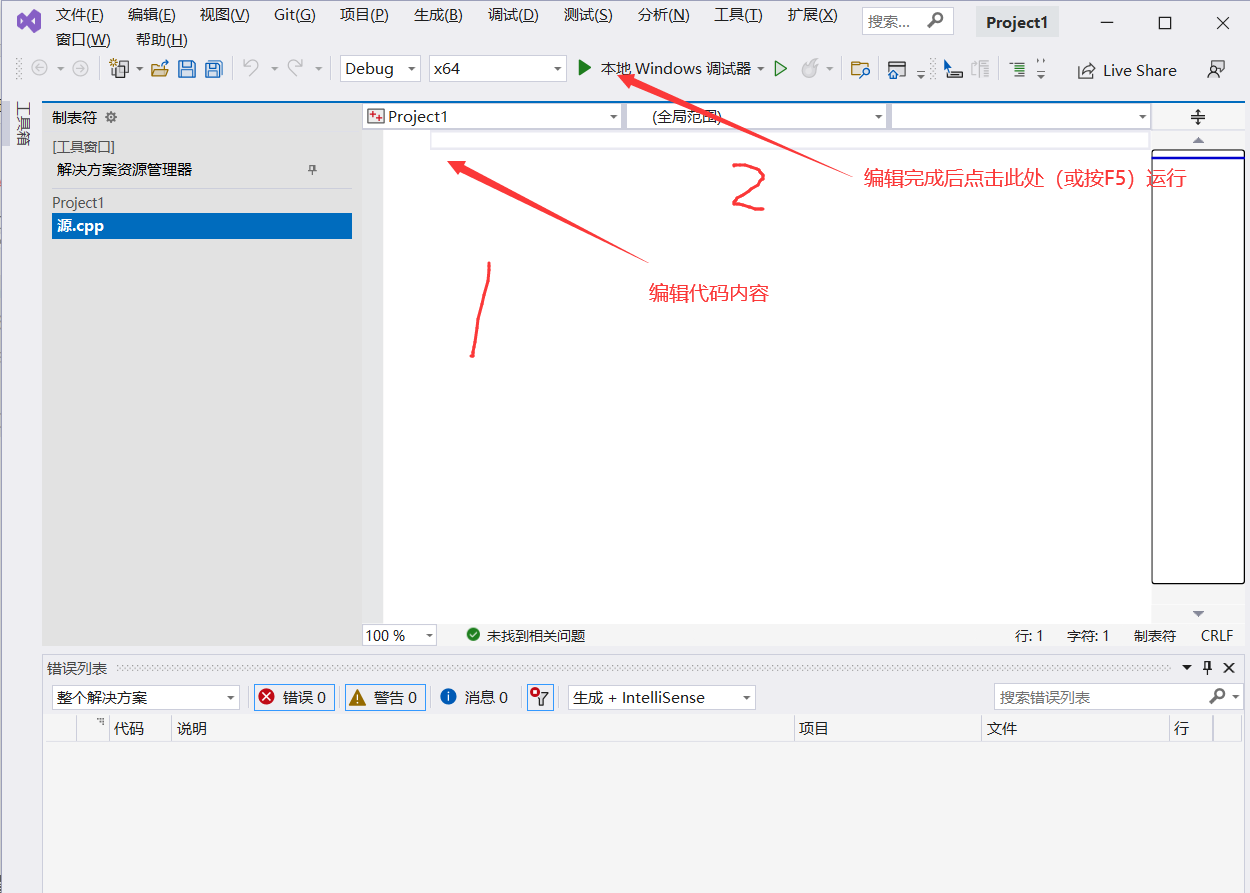The width and height of the screenshot is (1250, 893).
Task: Click the new project toolbar icon
Action: coord(120,69)
